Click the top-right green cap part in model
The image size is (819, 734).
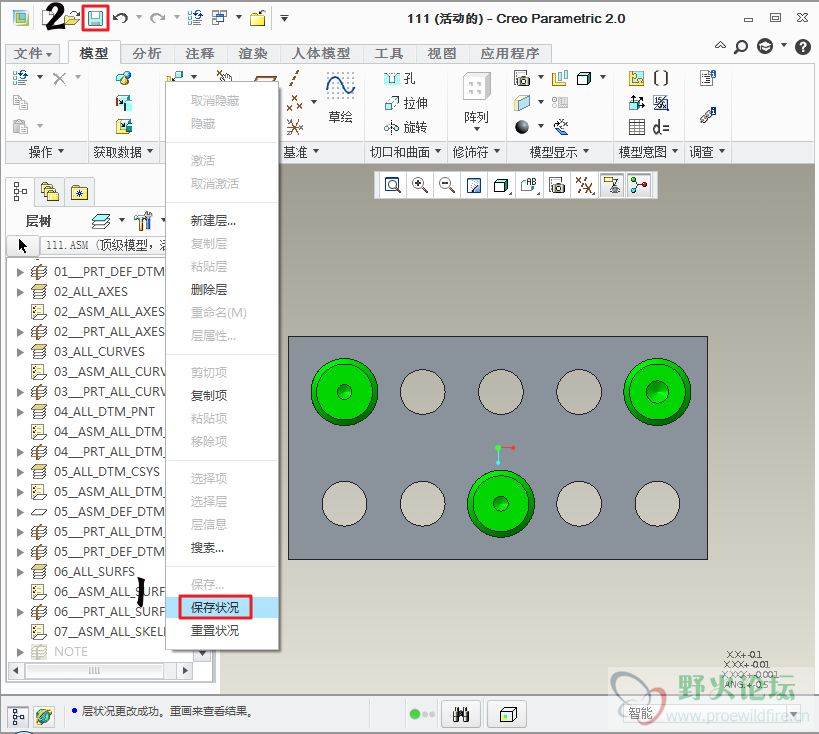coord(657,392)
